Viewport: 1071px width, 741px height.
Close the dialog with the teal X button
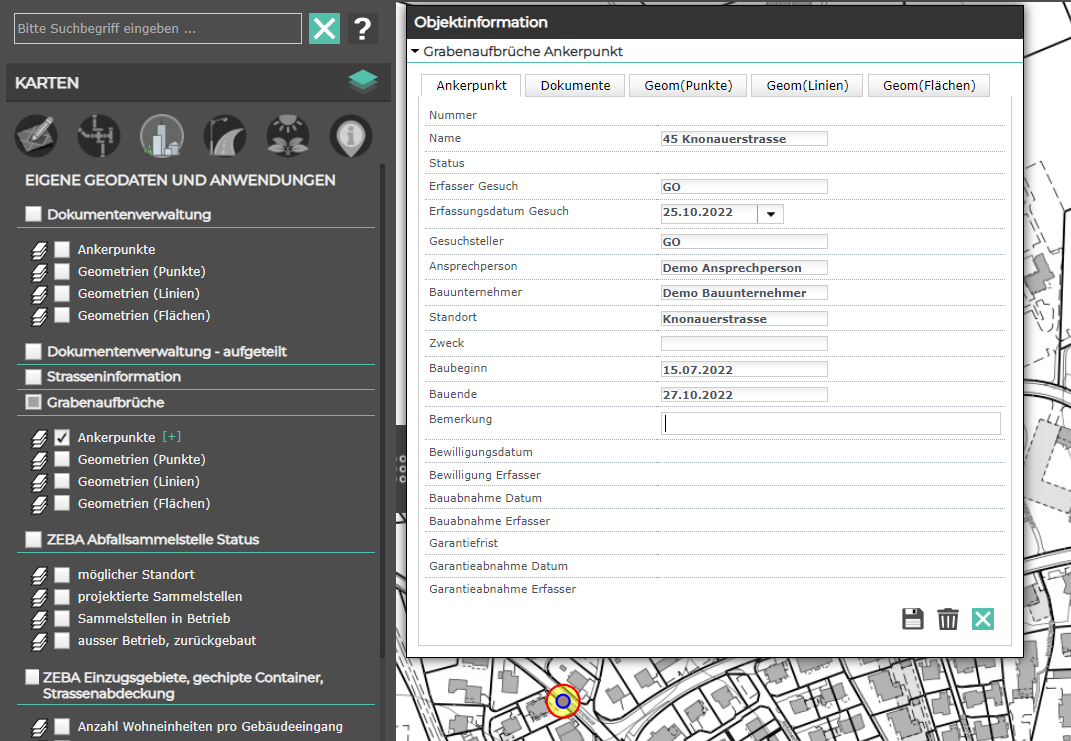[x=983, y=619]
